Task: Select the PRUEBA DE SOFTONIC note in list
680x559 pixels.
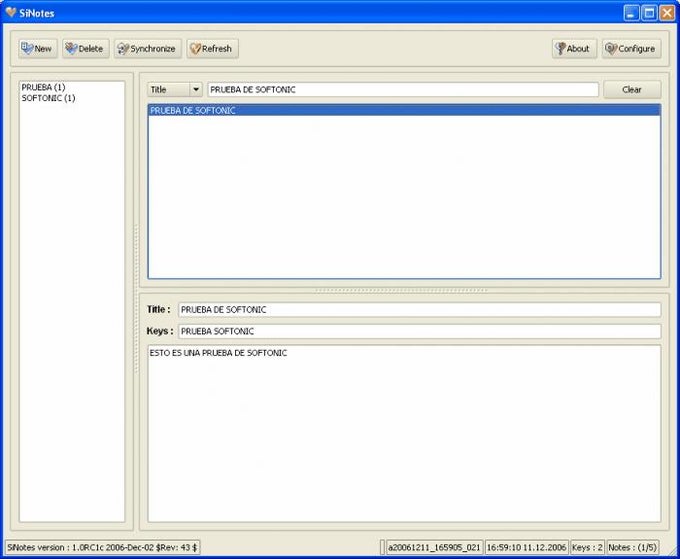Action: point(404,111)
